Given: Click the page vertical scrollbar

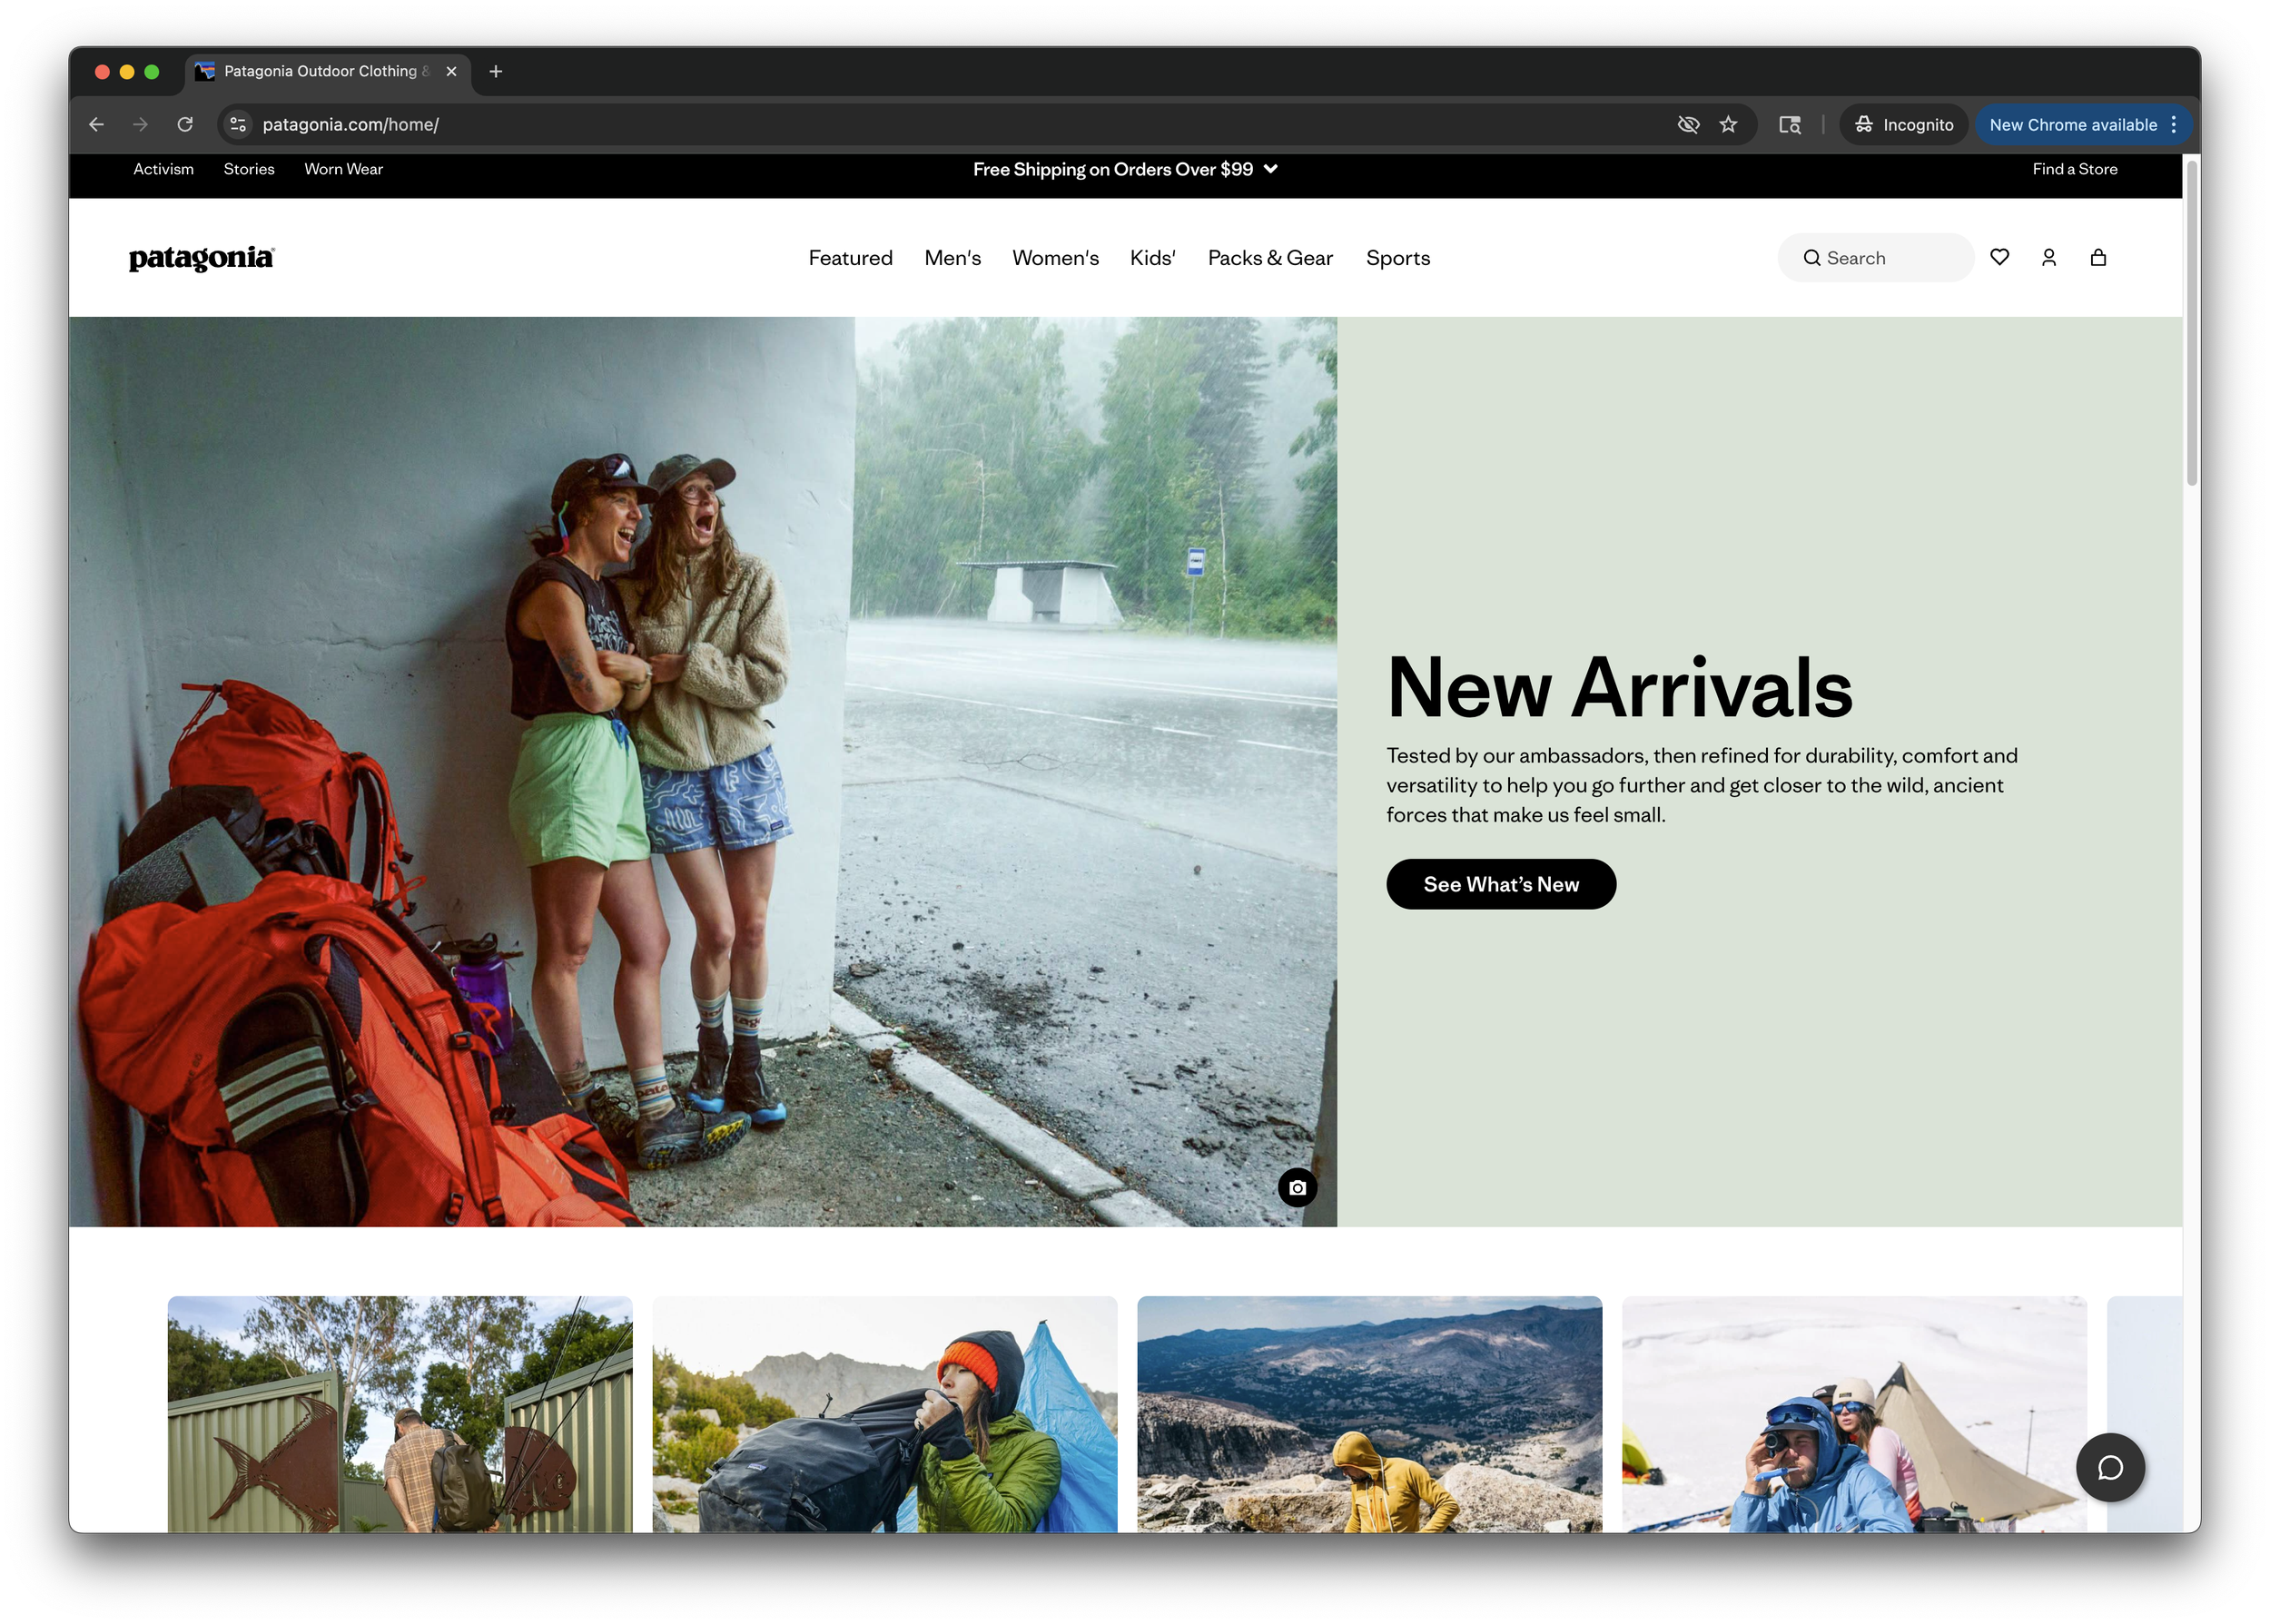Looking at the screenshot, I should tap(2191, 325).
